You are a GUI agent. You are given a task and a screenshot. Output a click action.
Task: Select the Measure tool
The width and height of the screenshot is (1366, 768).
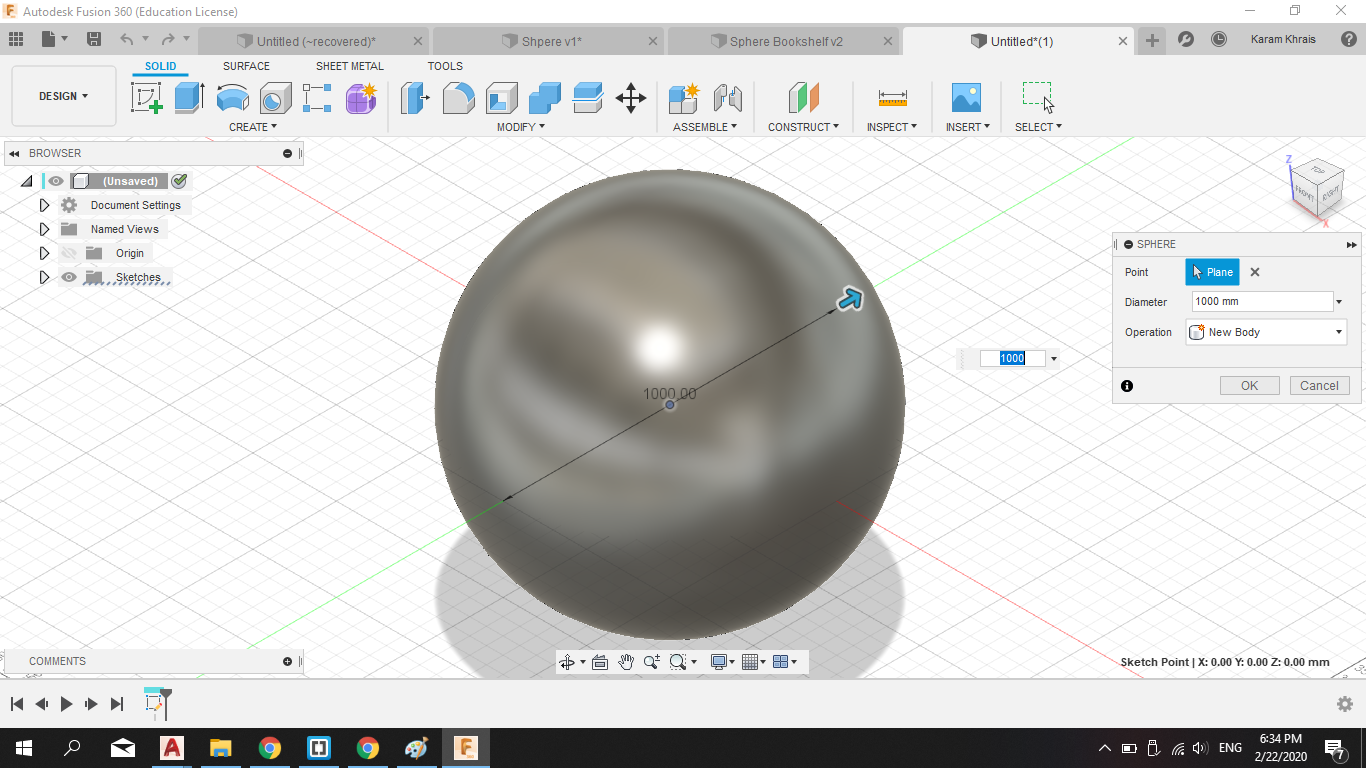pyautogui.click(x=893, y=97)
